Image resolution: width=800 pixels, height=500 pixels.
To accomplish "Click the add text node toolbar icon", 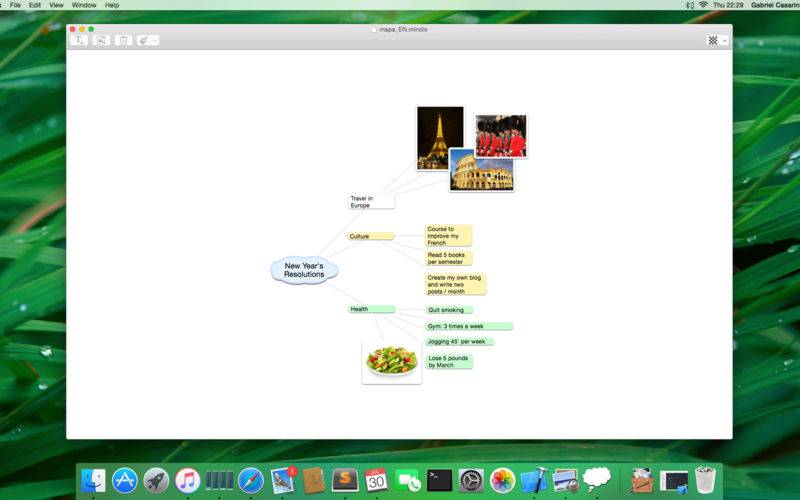I will [79, 40].
